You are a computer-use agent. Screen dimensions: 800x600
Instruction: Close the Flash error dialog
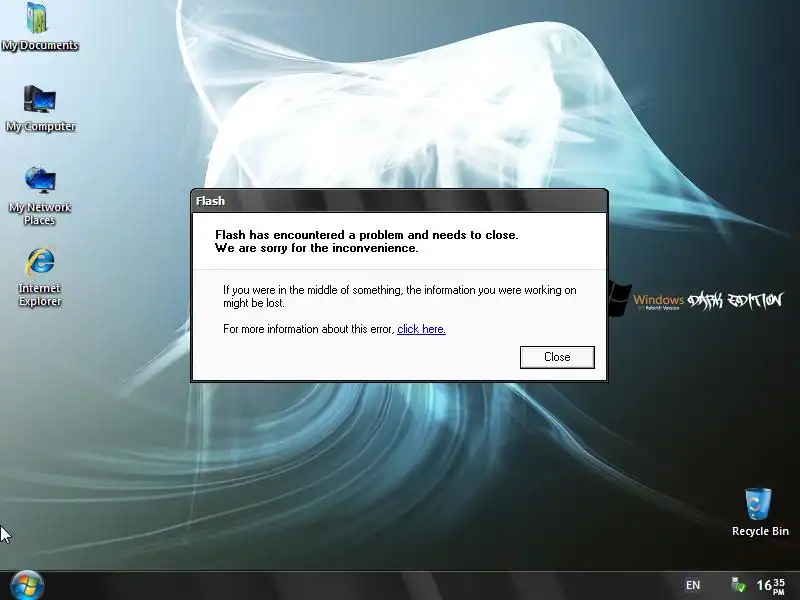pos(557,357)
